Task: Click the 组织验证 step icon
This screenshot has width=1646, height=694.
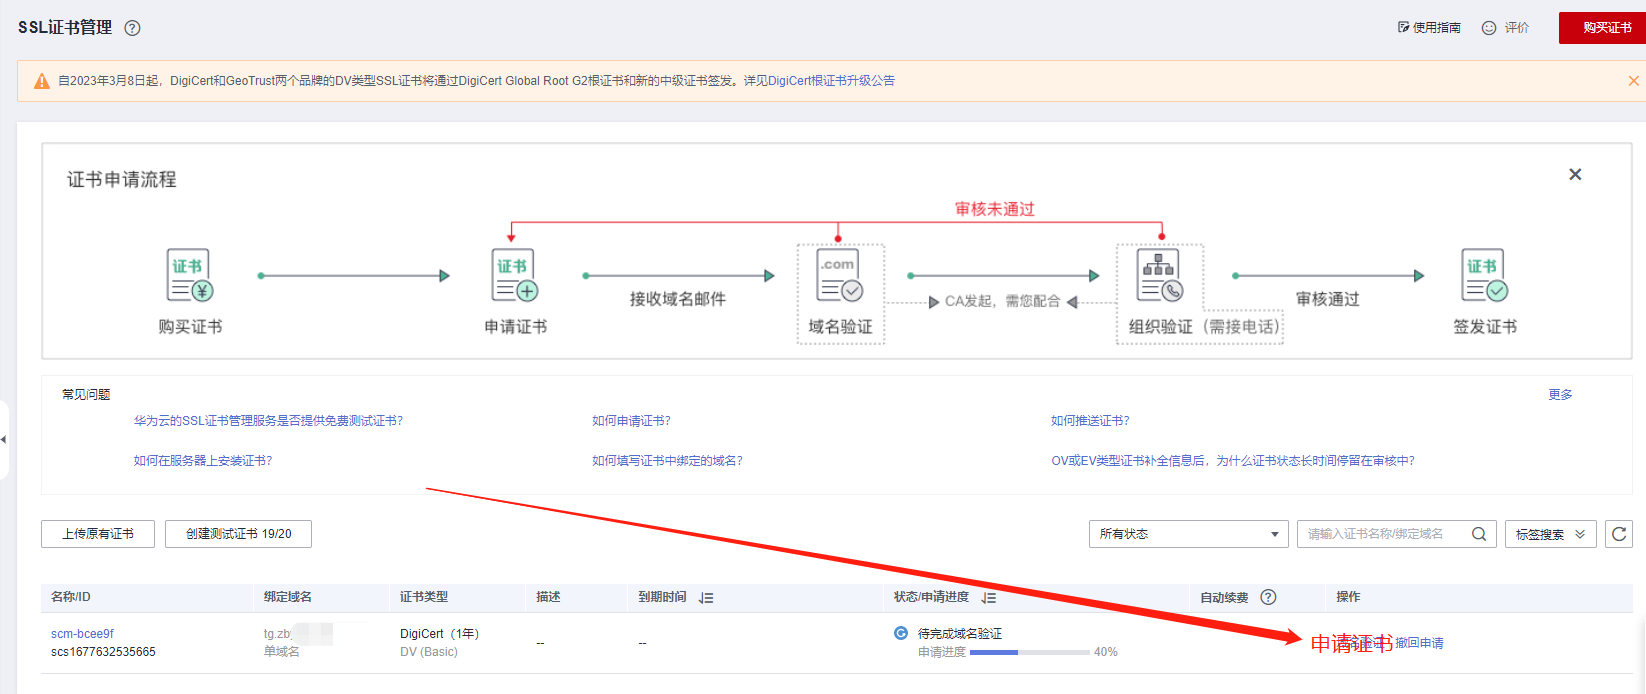Action: (1159, 275)
